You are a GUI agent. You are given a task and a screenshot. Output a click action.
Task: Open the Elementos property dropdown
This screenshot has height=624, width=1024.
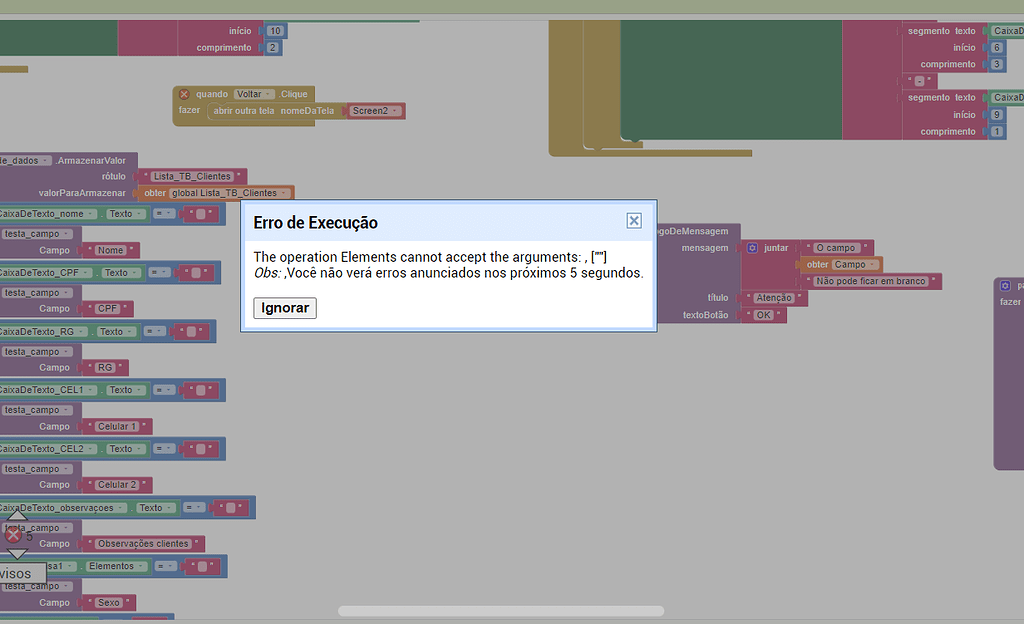point(141,566)
